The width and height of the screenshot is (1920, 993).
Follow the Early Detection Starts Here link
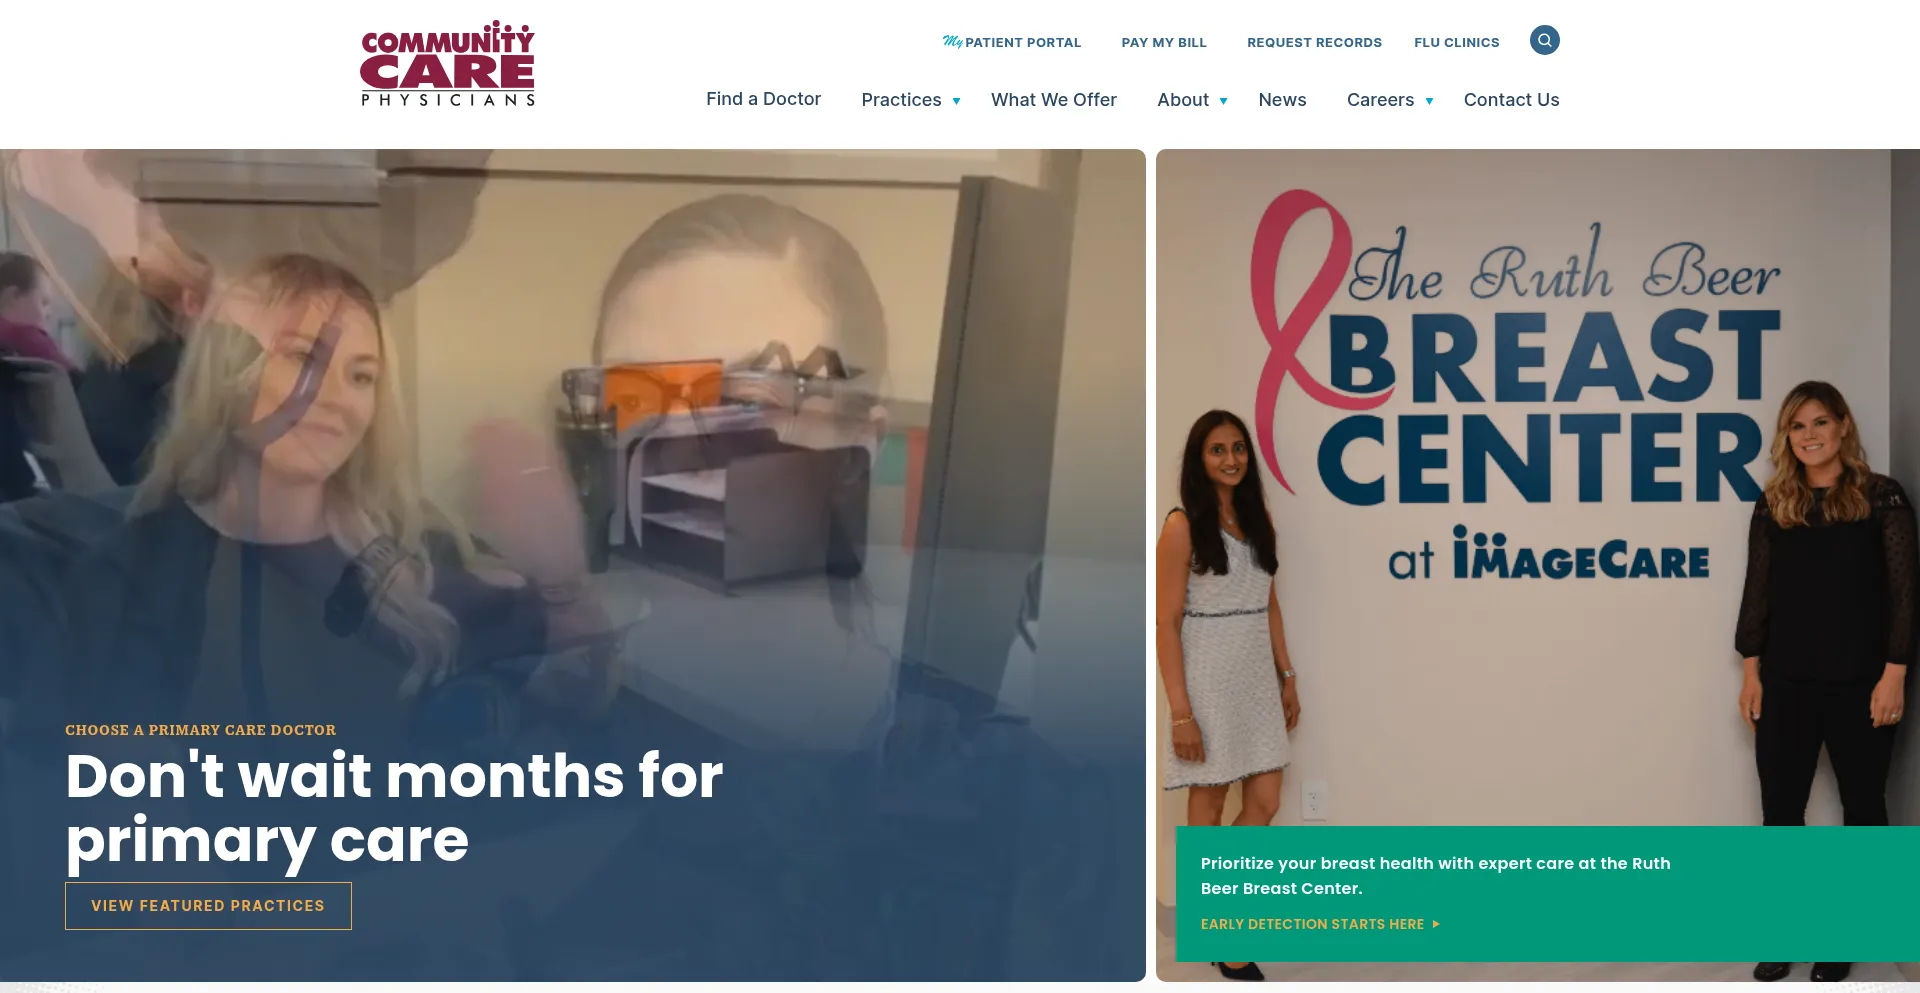pos(1312,924)
